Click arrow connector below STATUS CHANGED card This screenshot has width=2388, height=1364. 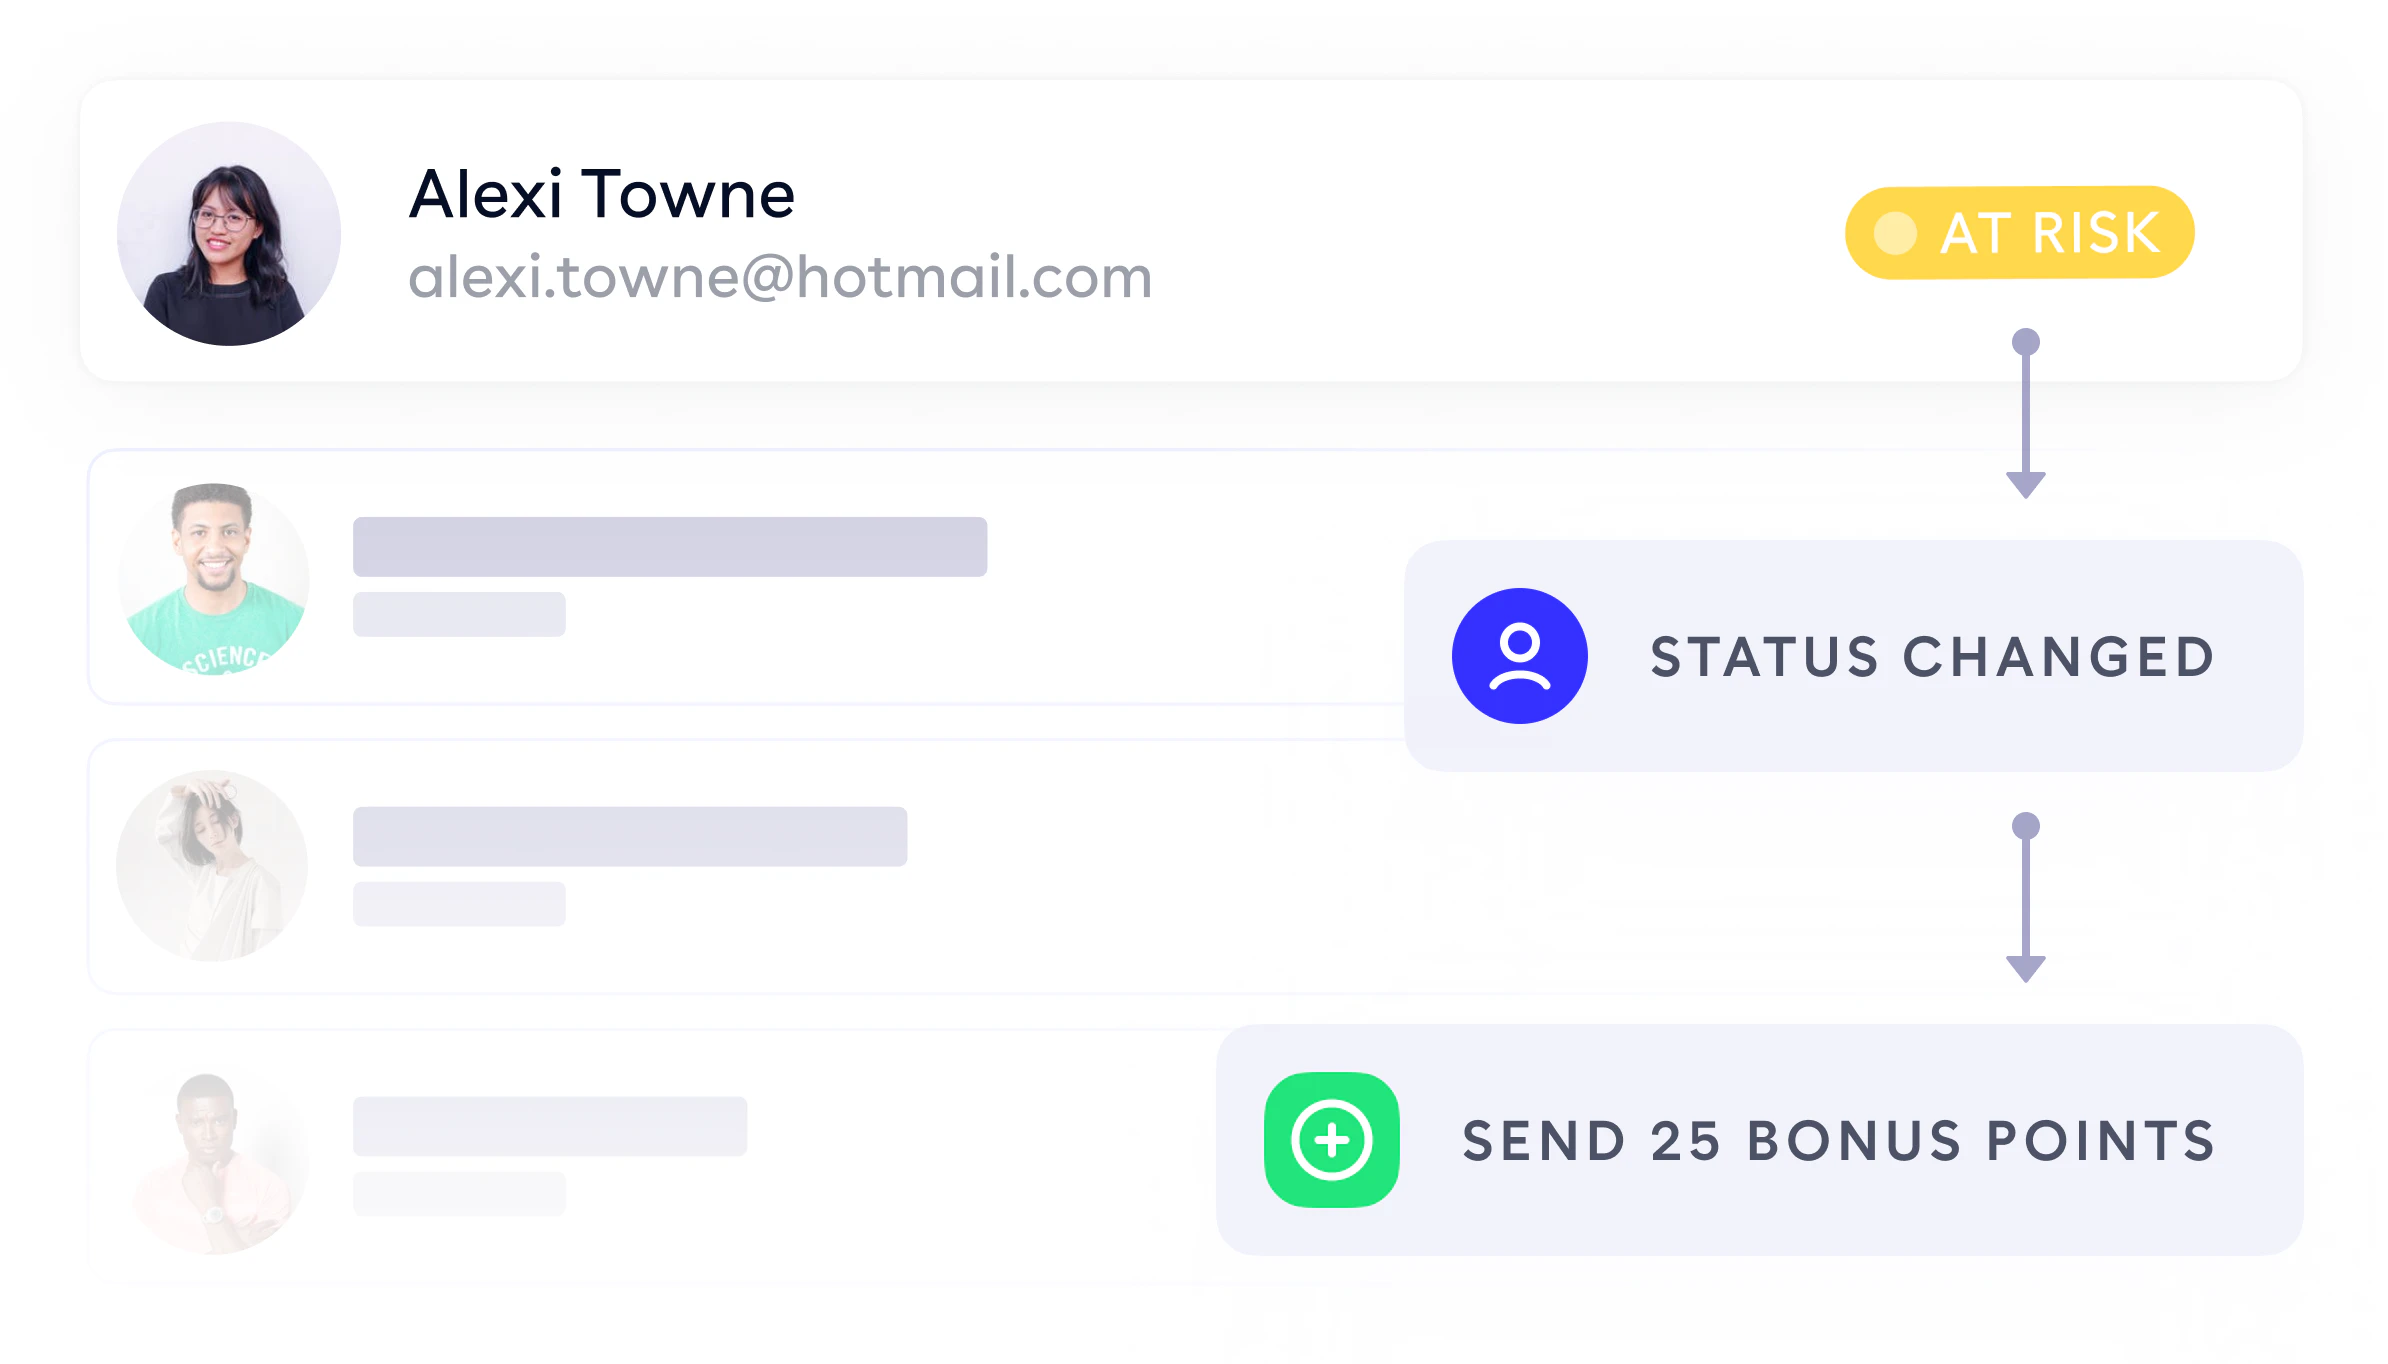point(2025,897)
